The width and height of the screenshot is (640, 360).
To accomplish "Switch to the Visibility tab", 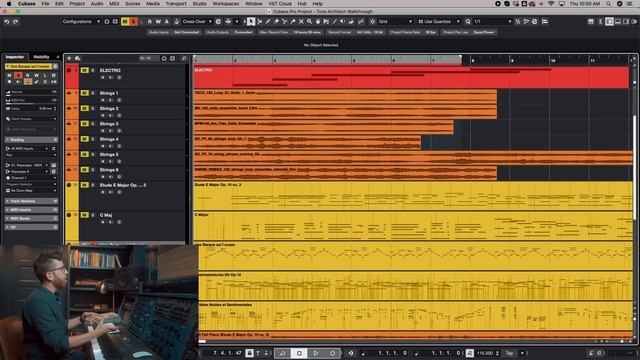I will click(x=41, y=57).
